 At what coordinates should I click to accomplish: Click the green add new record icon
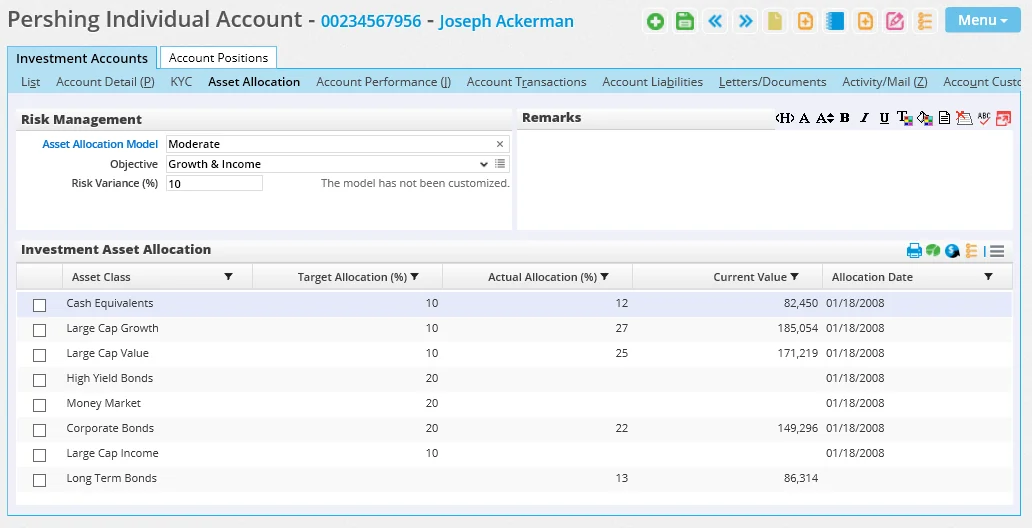click(655, 21)
